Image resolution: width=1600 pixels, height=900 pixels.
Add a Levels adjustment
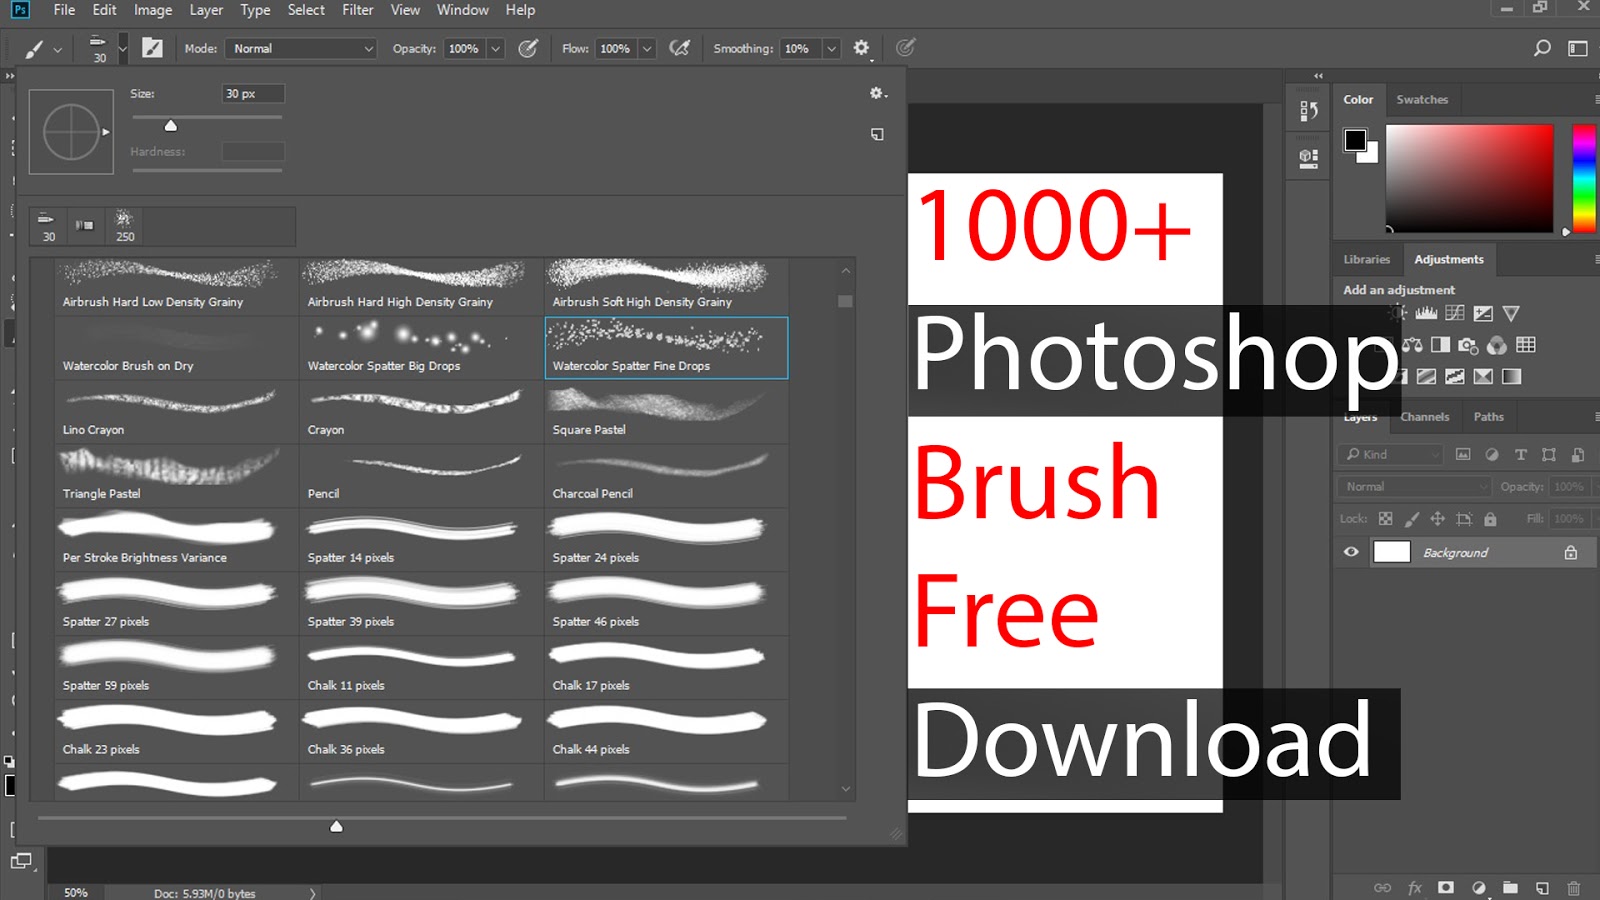click(1427, 313)
